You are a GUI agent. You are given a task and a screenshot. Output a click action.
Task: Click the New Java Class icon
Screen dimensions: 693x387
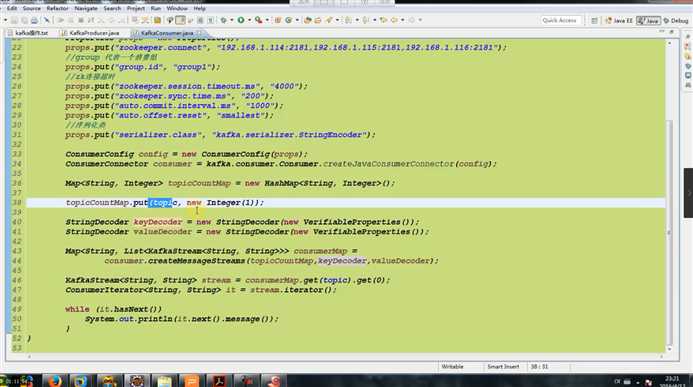point(288,20)
